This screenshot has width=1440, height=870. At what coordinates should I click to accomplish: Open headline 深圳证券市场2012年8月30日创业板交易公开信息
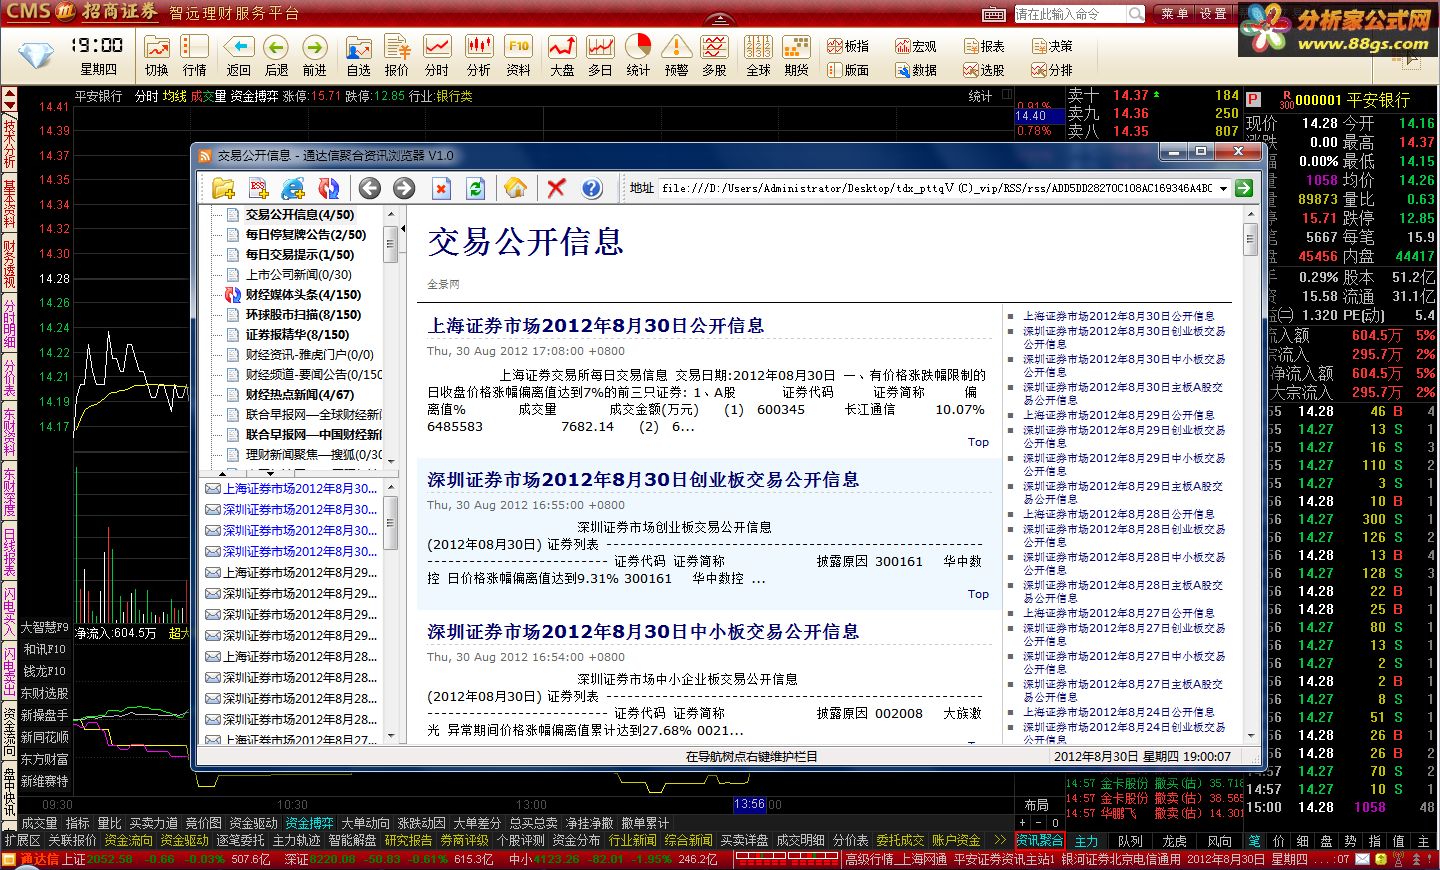(x=643, y=480)
